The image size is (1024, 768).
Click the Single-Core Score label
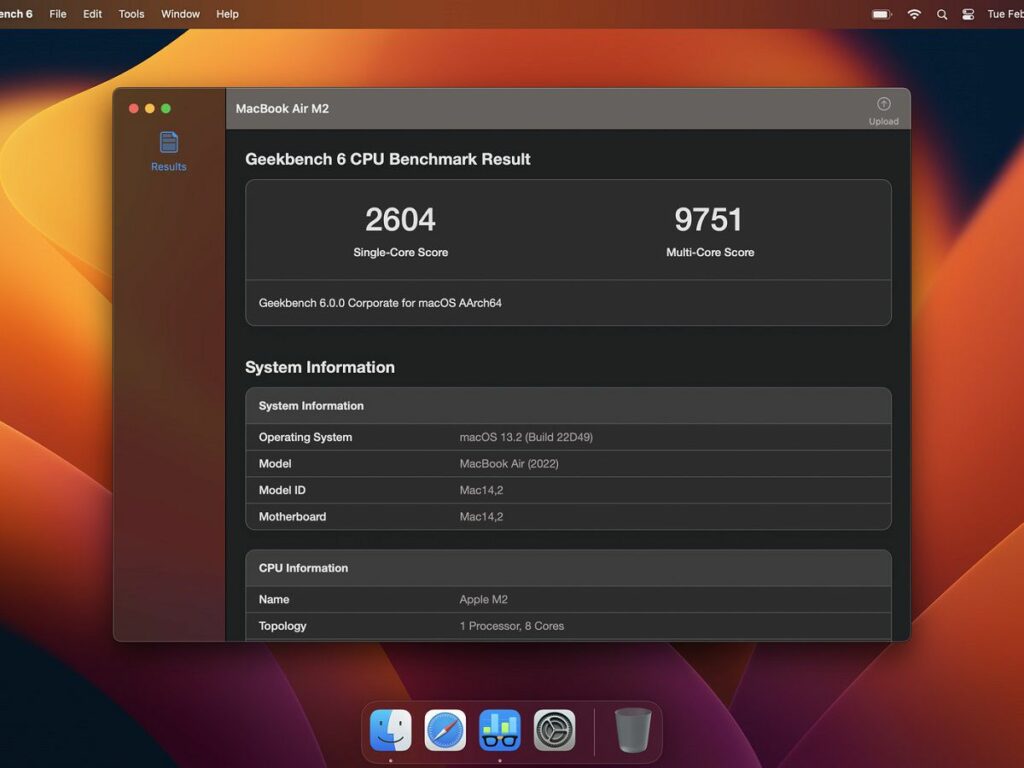[400, 252]
